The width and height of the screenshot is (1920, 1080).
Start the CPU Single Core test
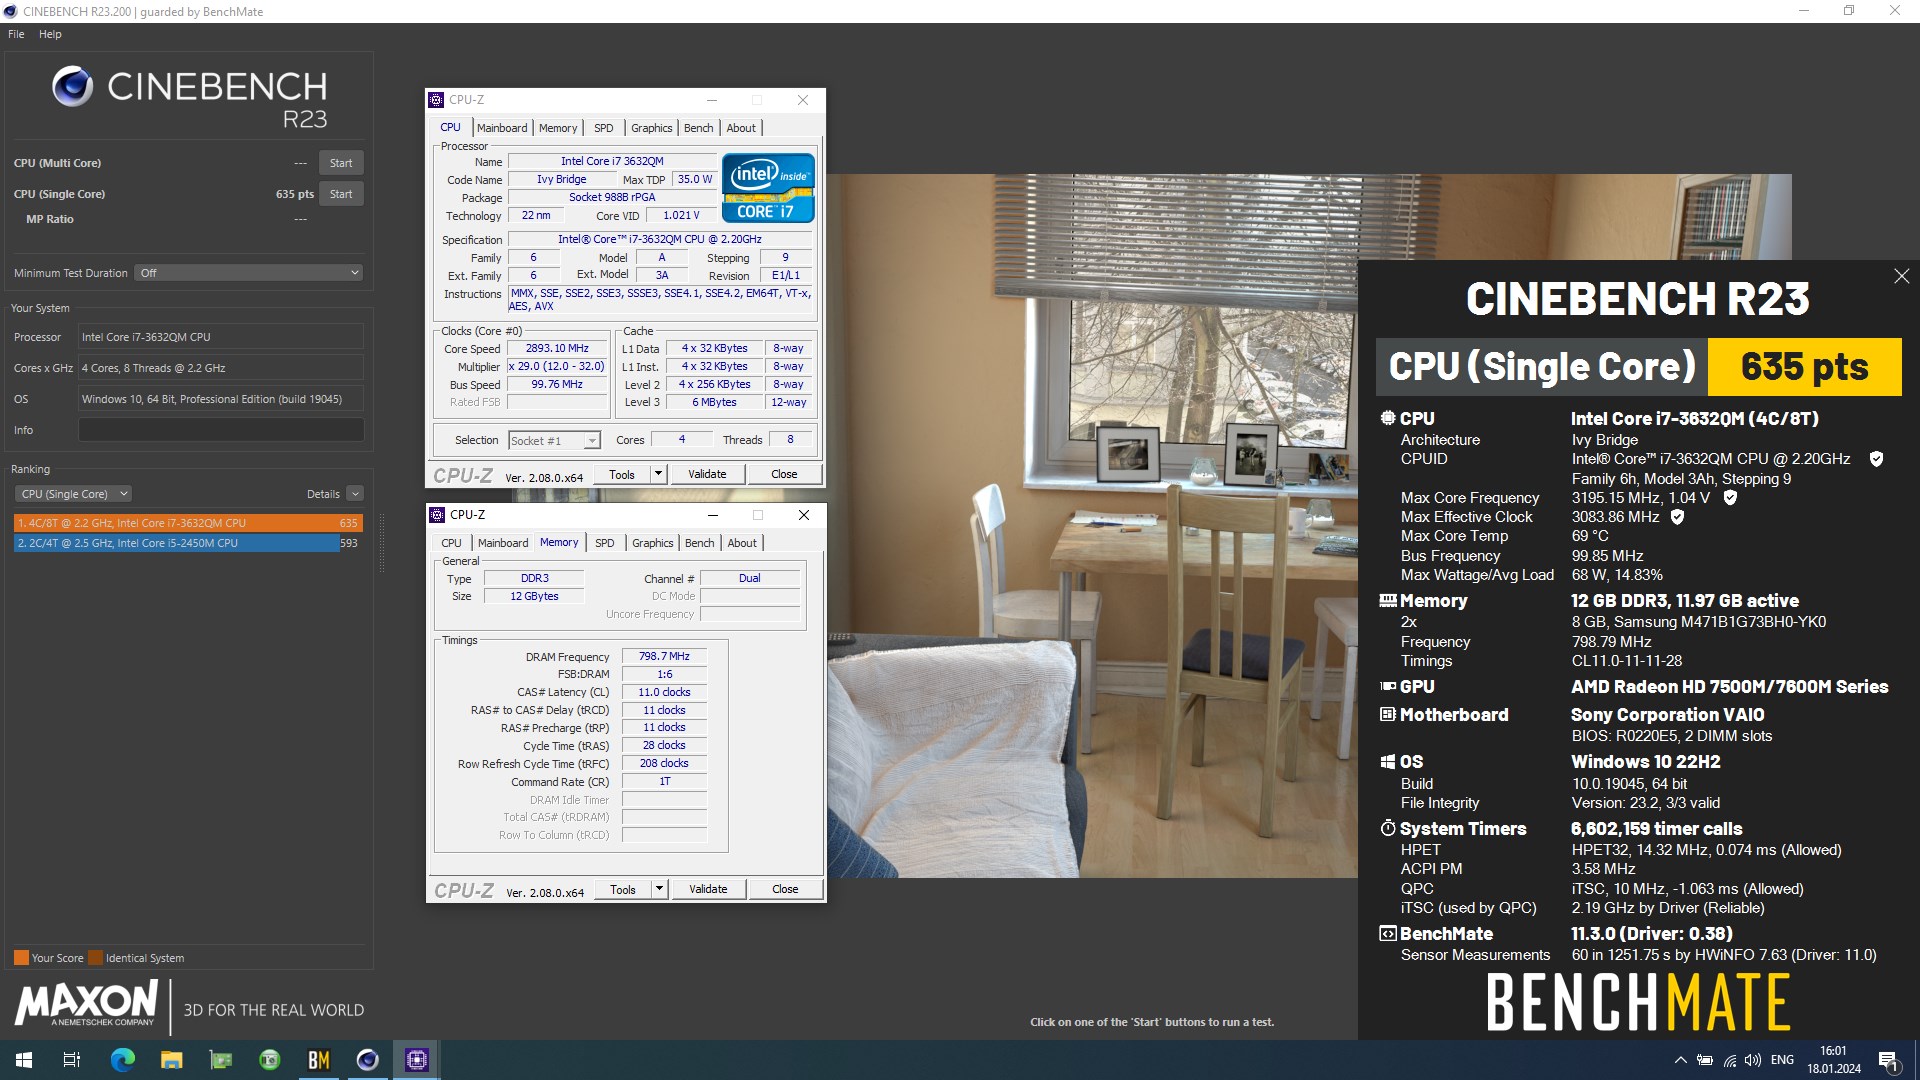(341, 194)
